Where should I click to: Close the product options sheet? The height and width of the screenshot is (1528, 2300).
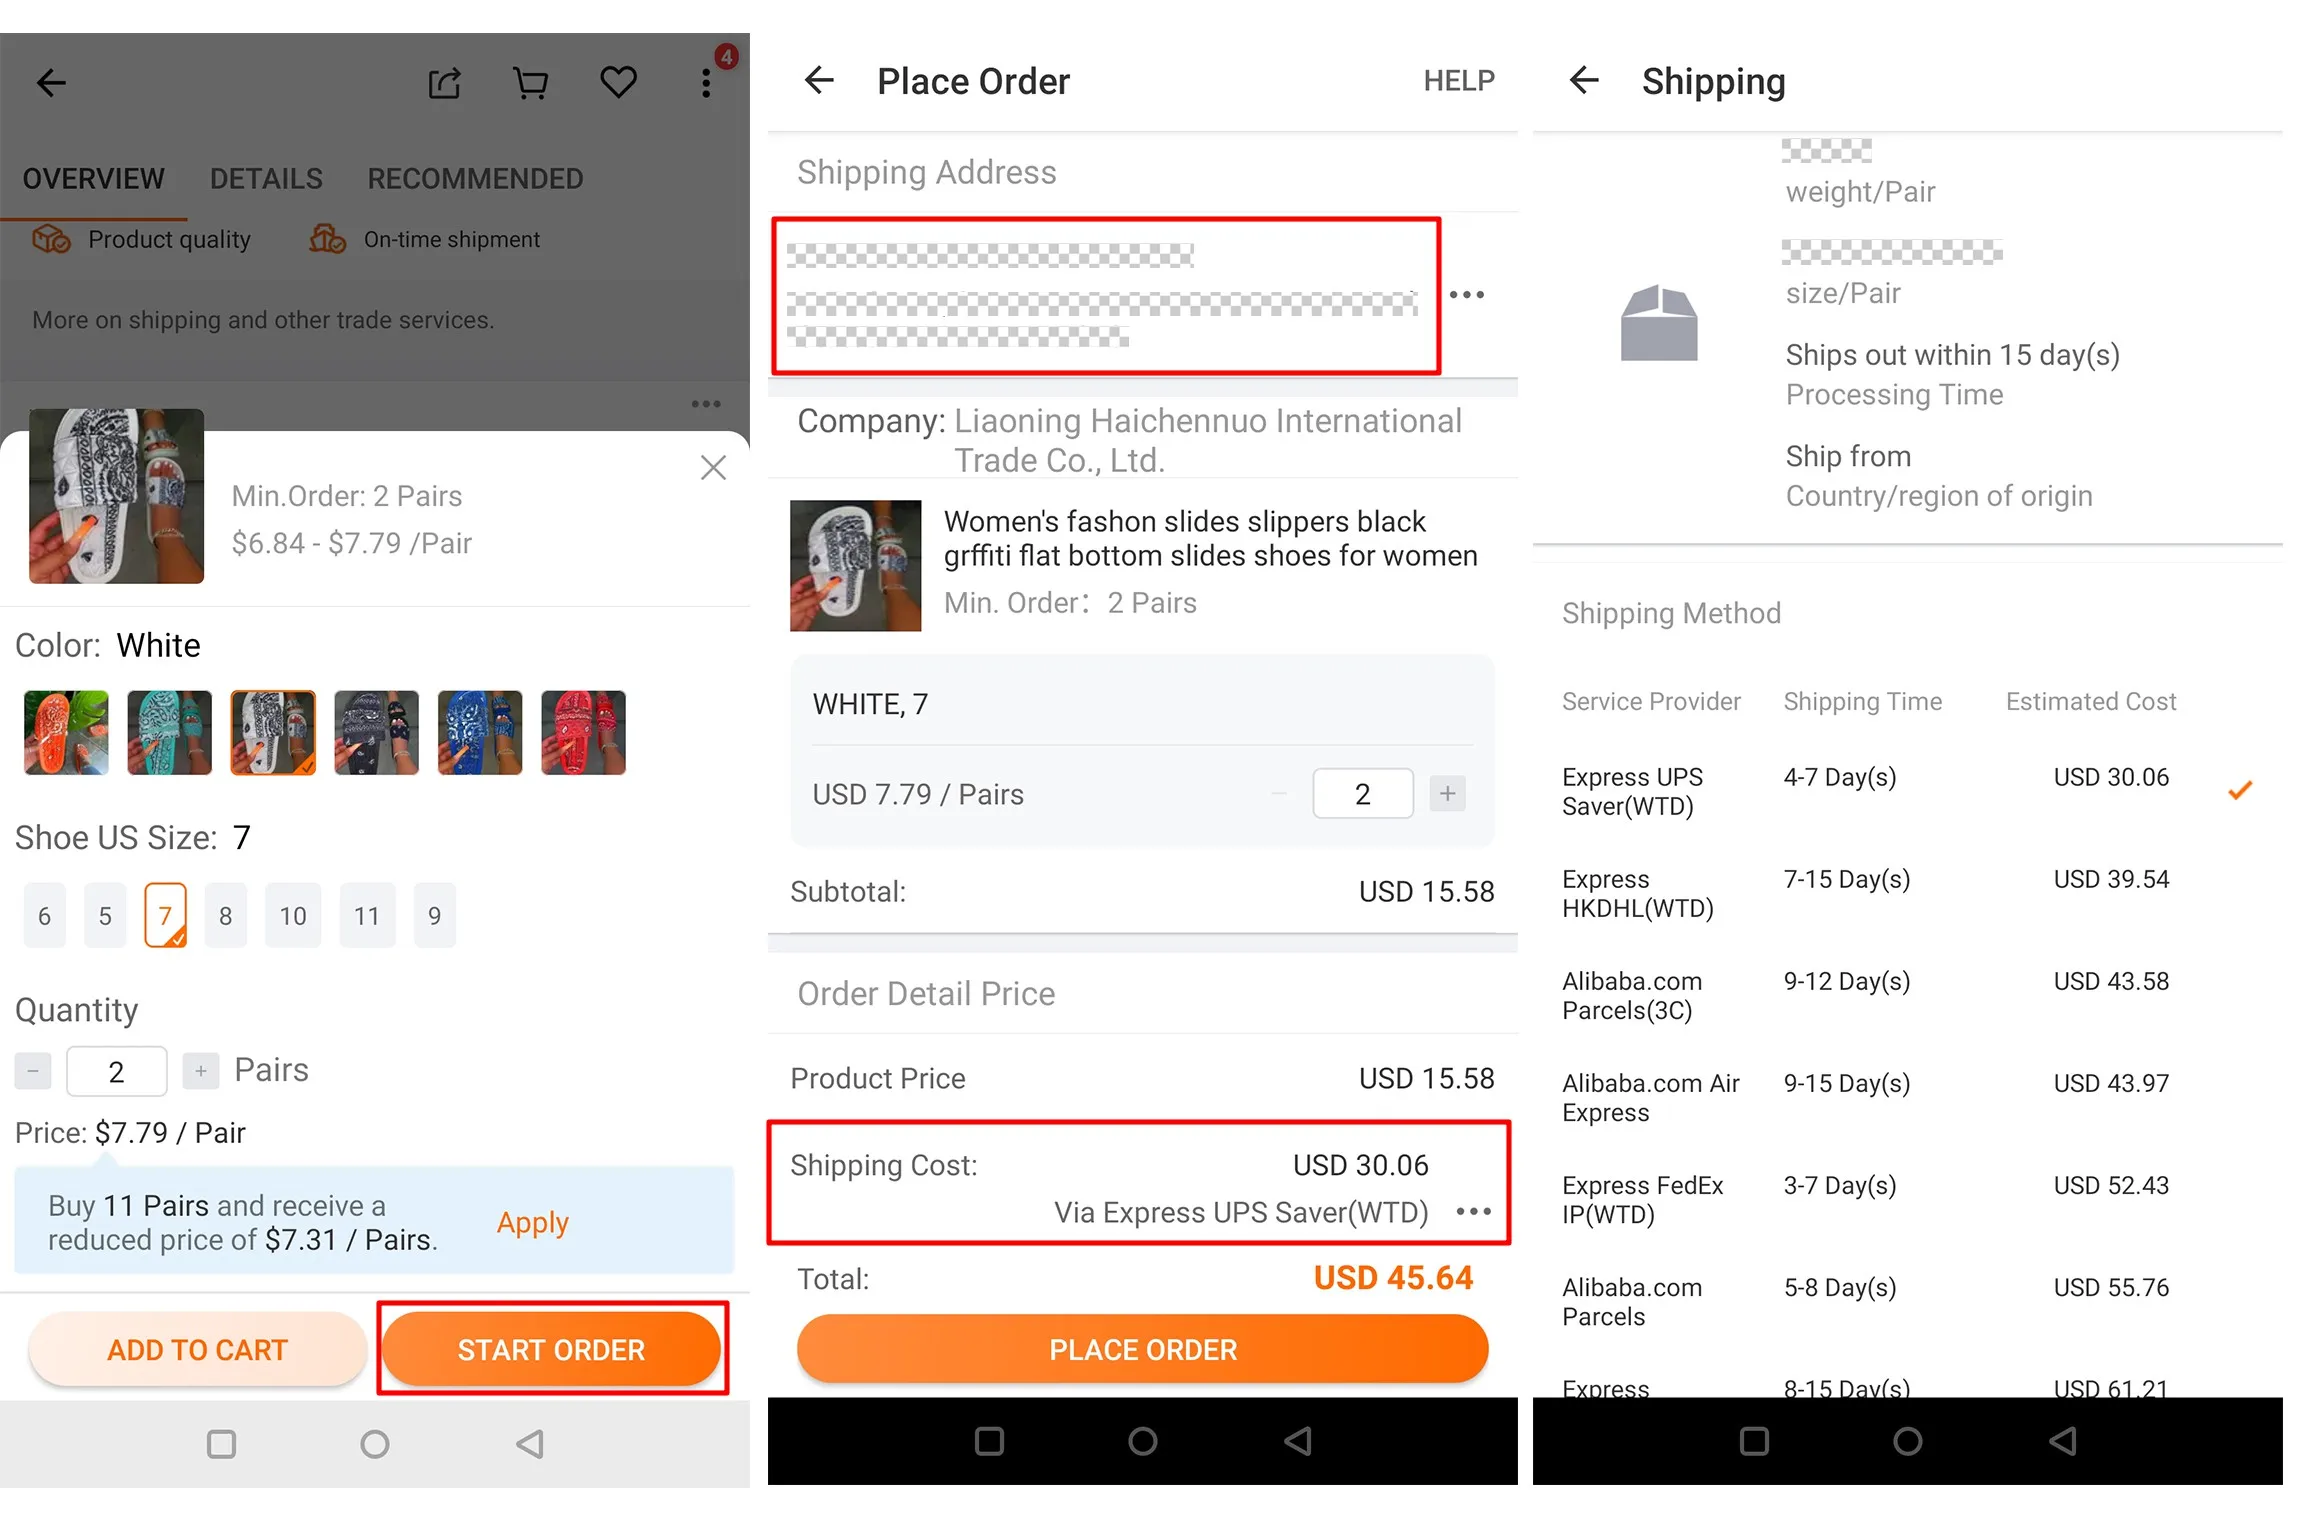pyautogui.click(x=713, y=467)
